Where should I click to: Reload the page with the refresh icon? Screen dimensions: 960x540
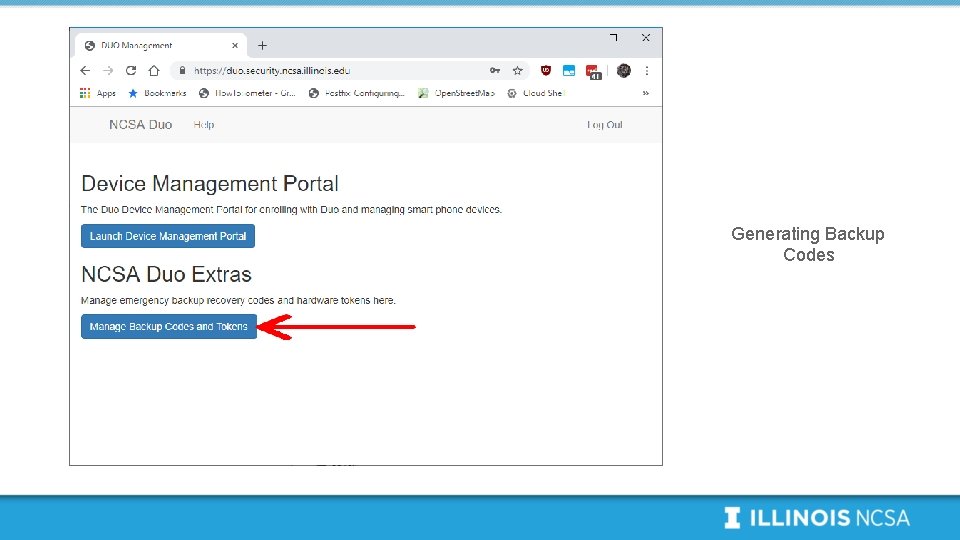coord(130,70)
